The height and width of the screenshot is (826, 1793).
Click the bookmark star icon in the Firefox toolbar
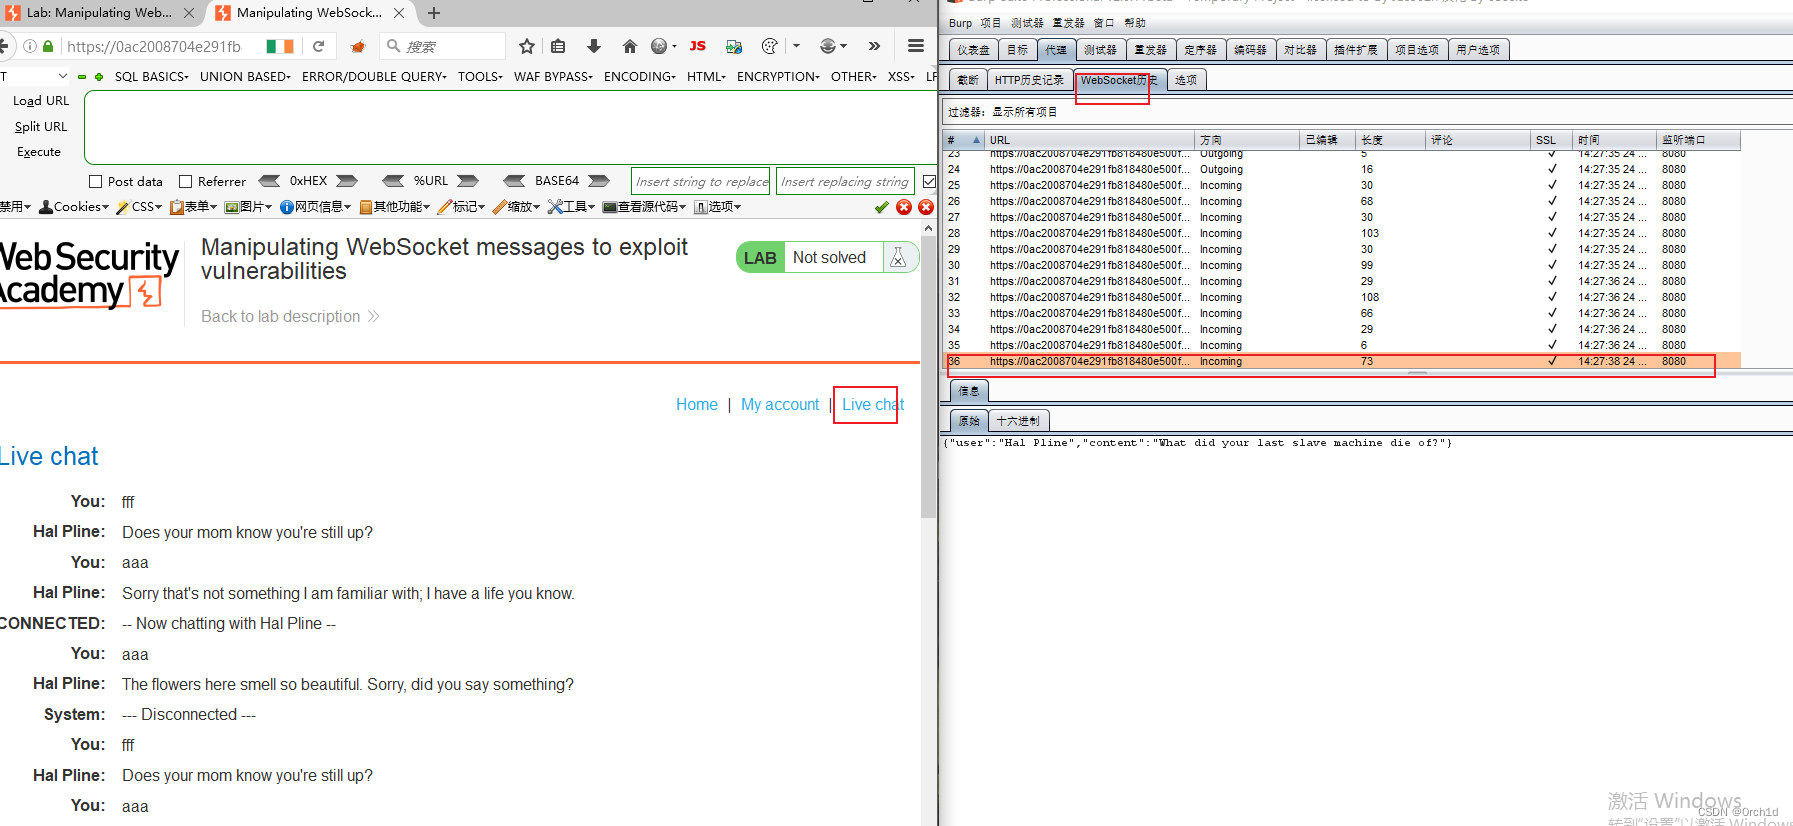[527, 46]
